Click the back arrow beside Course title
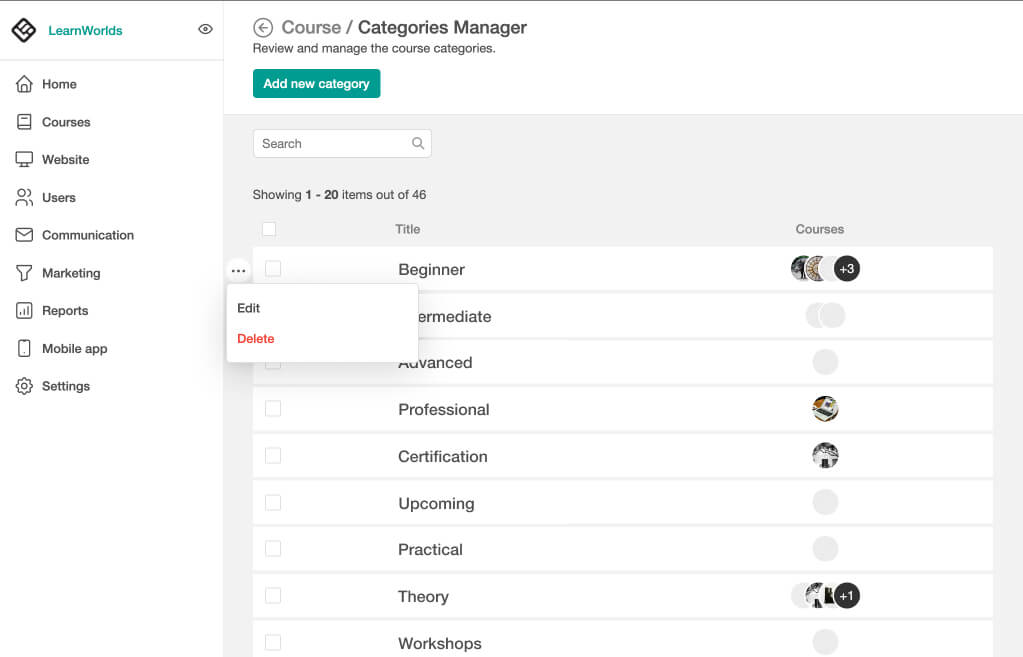This screenshot has height=657, width=1023. click(x=262, y=27)
